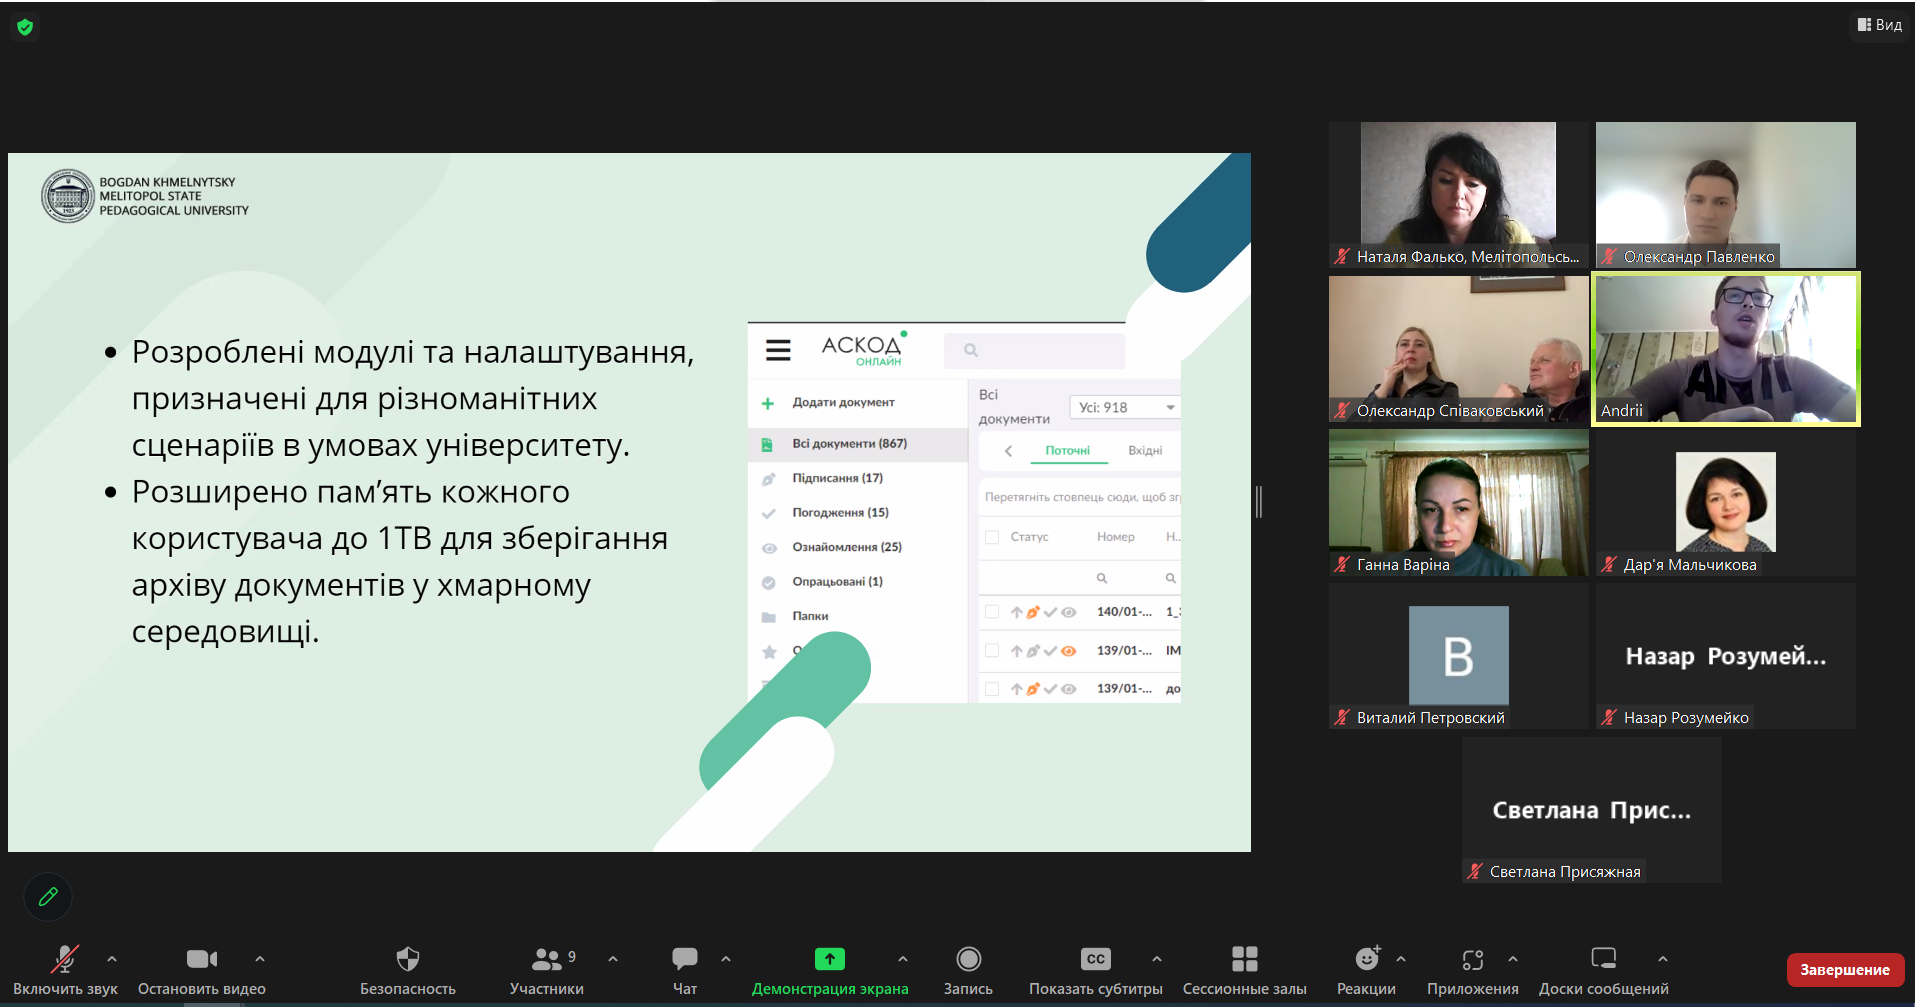Expand the video options arrow beside the camera
Viewport: 1915px width, 1007px height.
260,959
